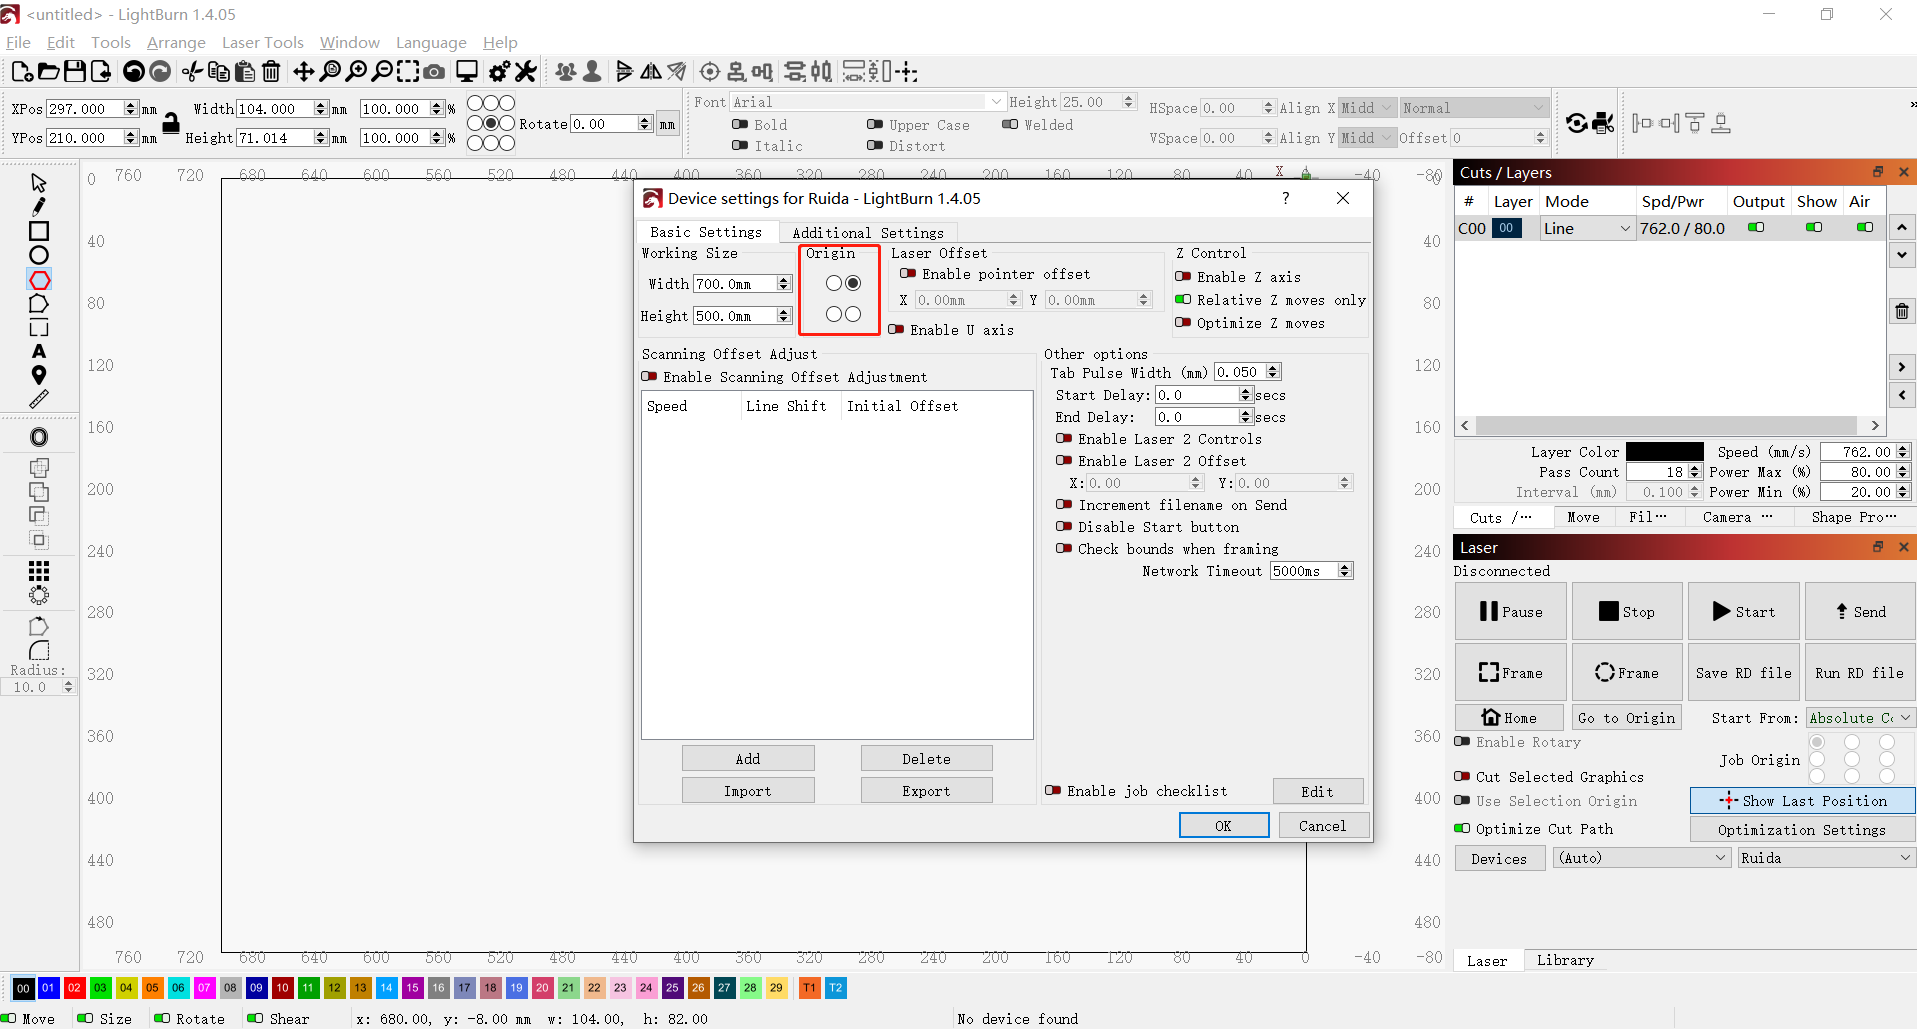This screenshot has height=1029, width=1917.
Task: Click the Import scanning offset button
Action: tap(748, 791)
